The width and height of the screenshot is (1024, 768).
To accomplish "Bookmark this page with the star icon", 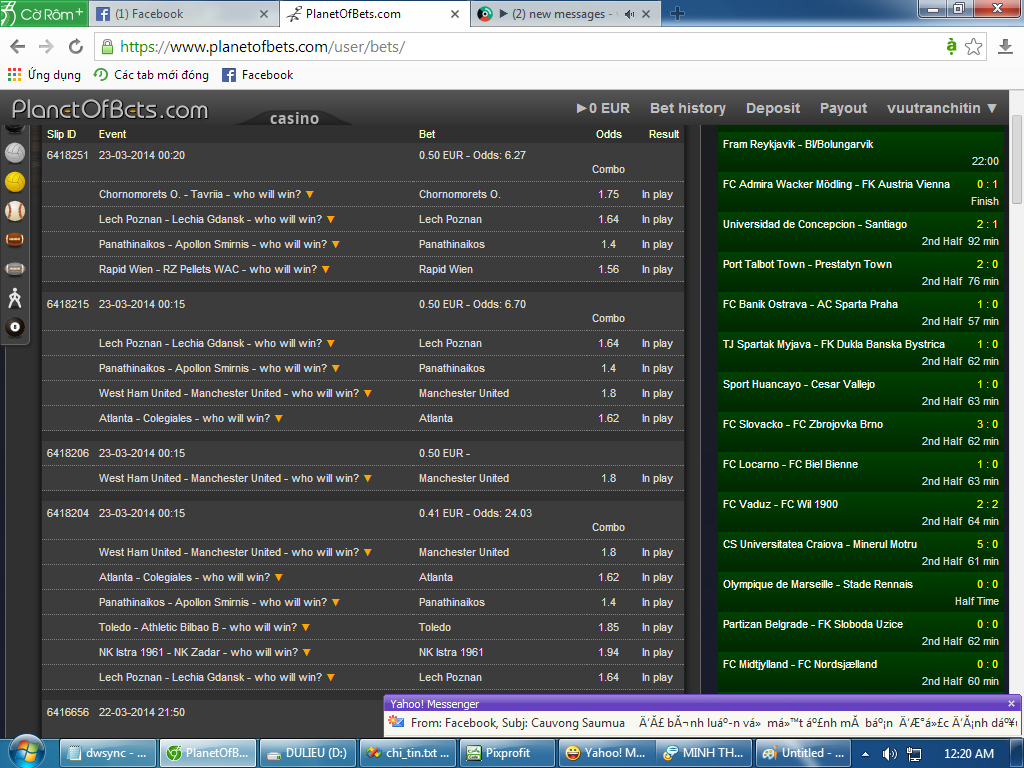I will (x=974, y=46).
